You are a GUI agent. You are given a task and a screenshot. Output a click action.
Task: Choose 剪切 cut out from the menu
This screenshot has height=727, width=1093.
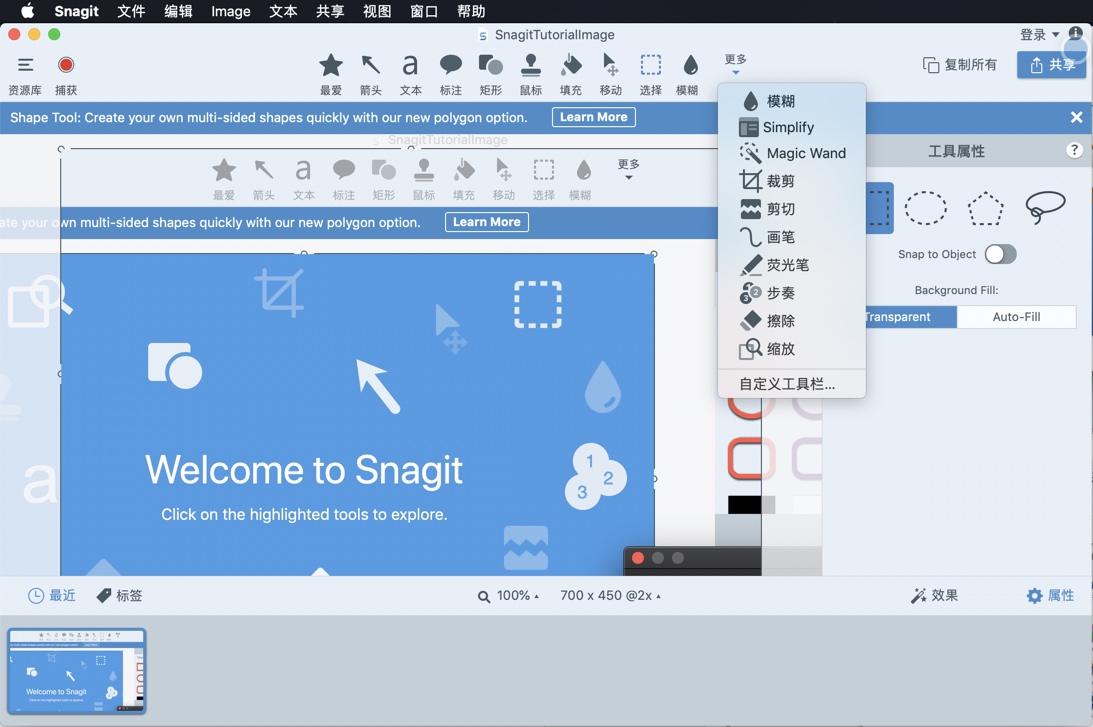point(792,209)
